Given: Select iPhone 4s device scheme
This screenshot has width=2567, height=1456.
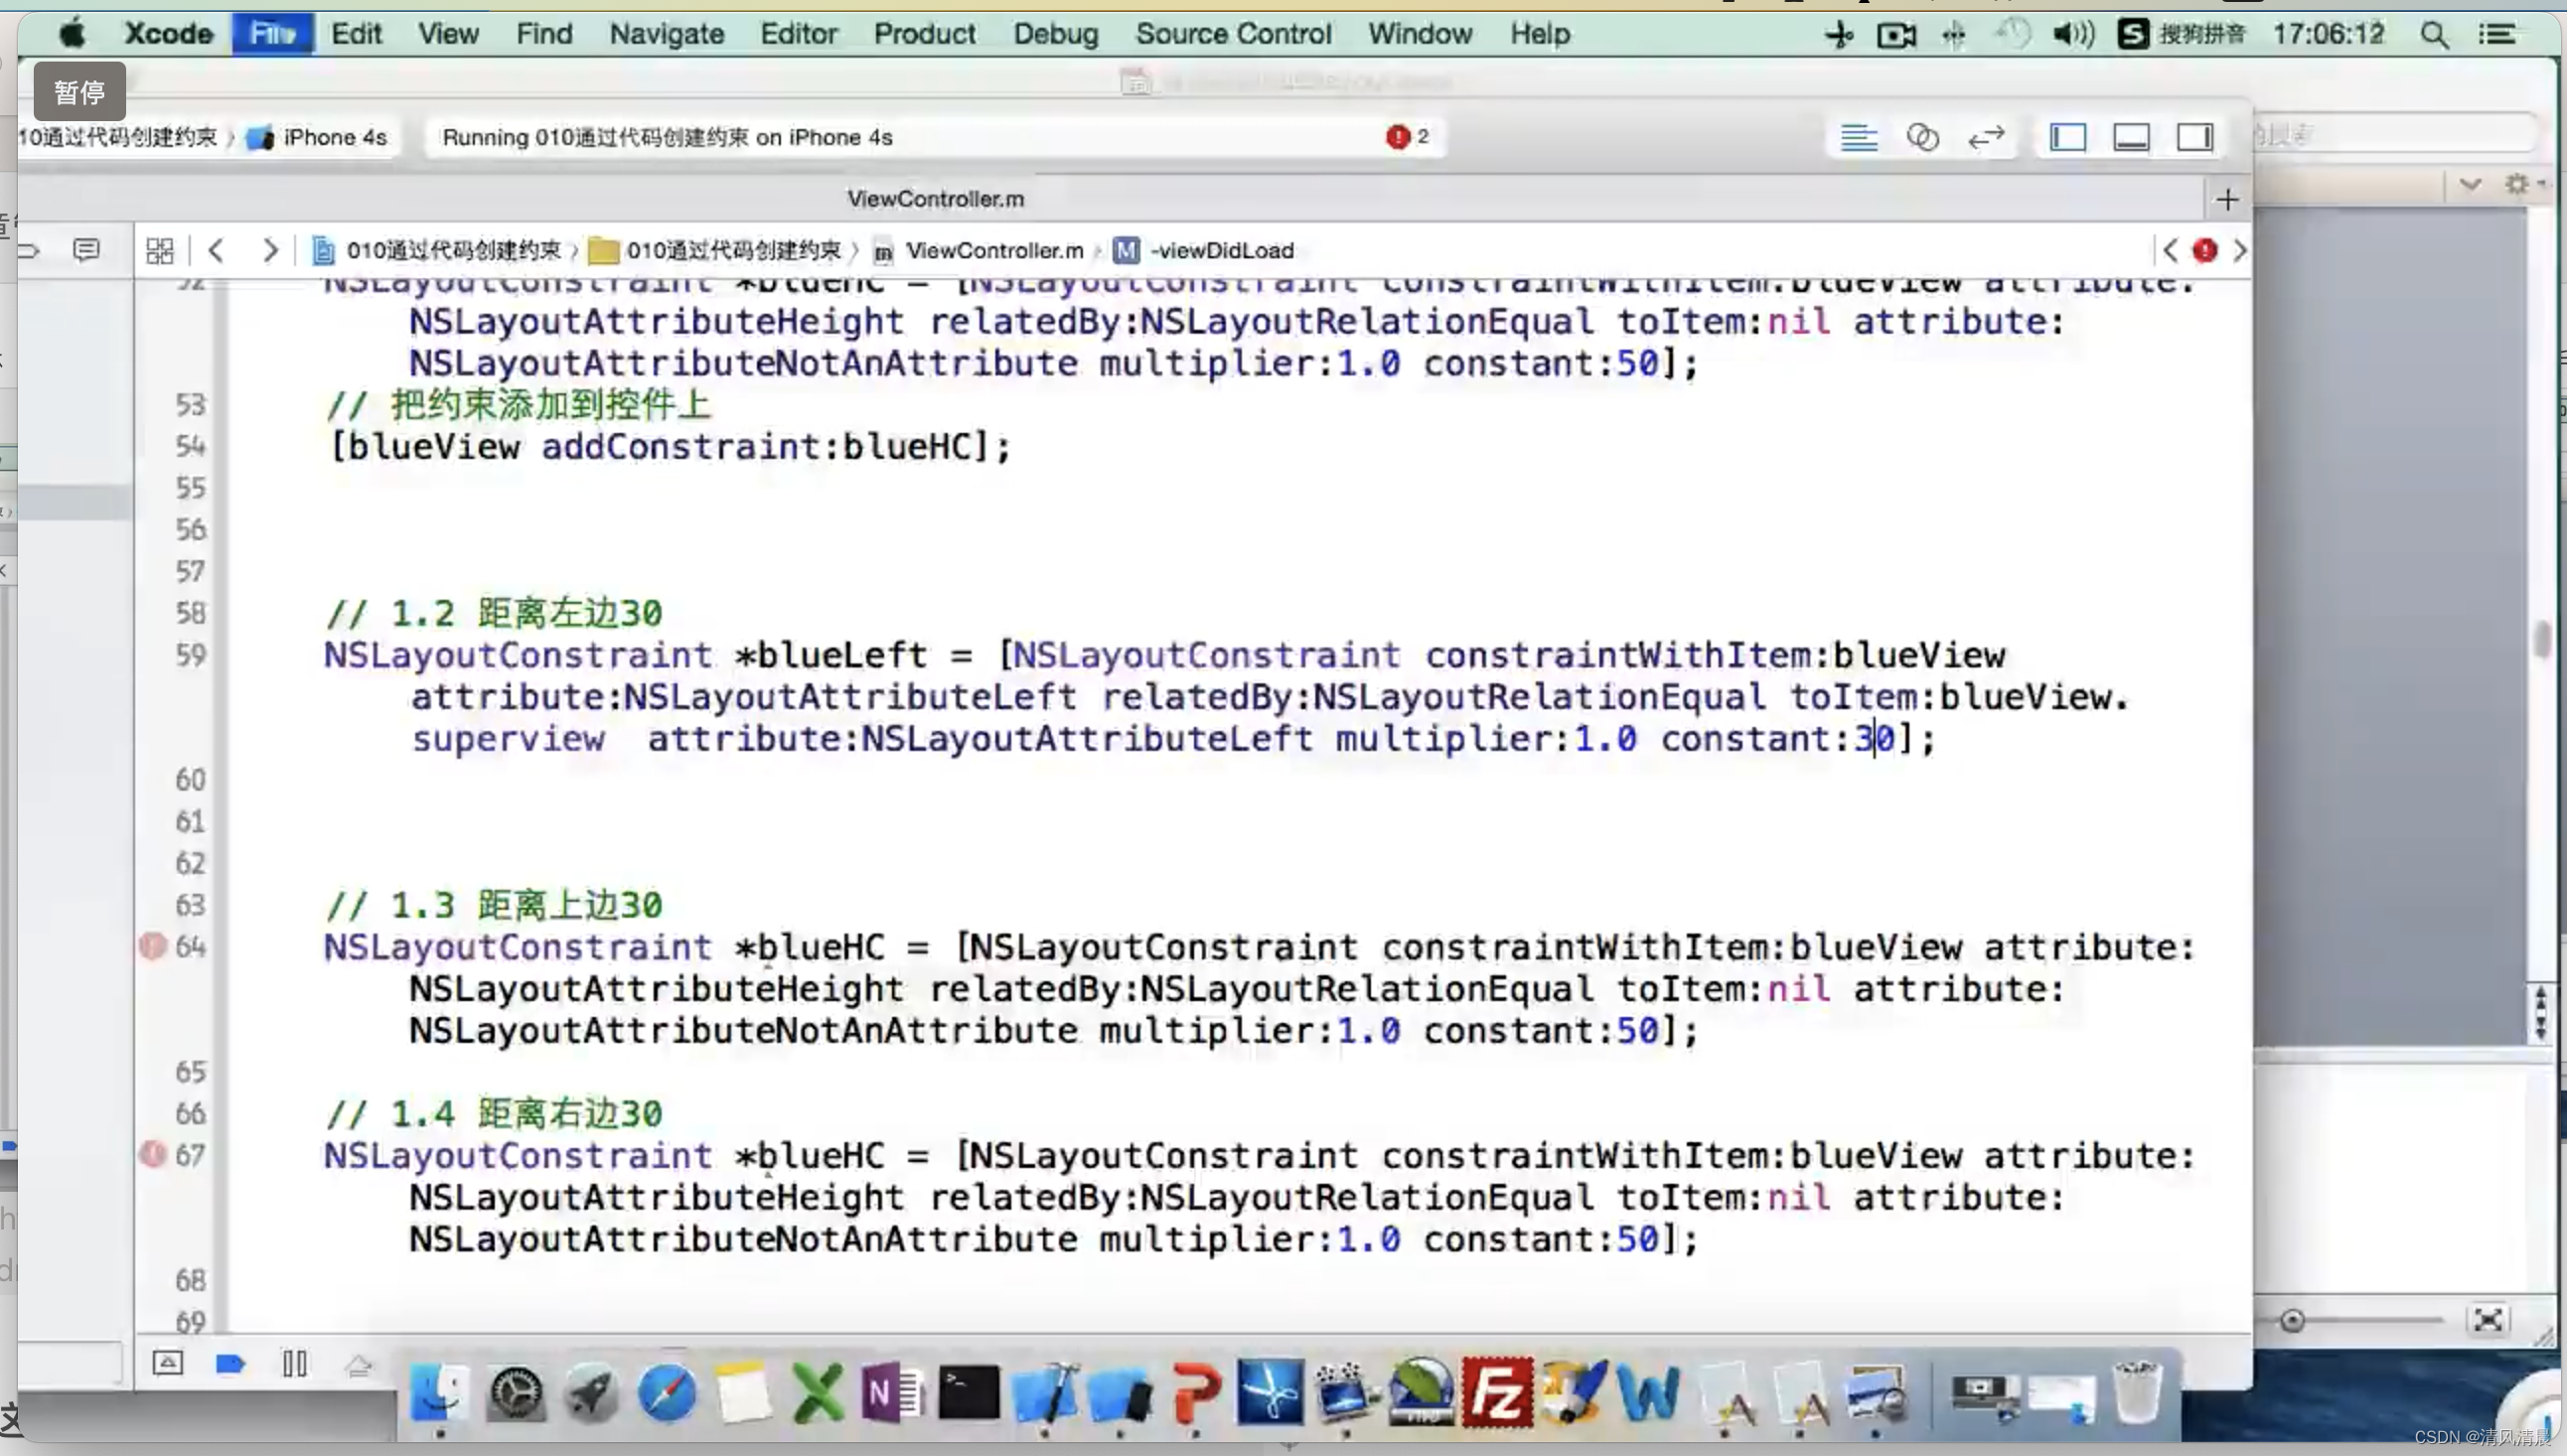Looking at the screenshot, I should 333,137.
